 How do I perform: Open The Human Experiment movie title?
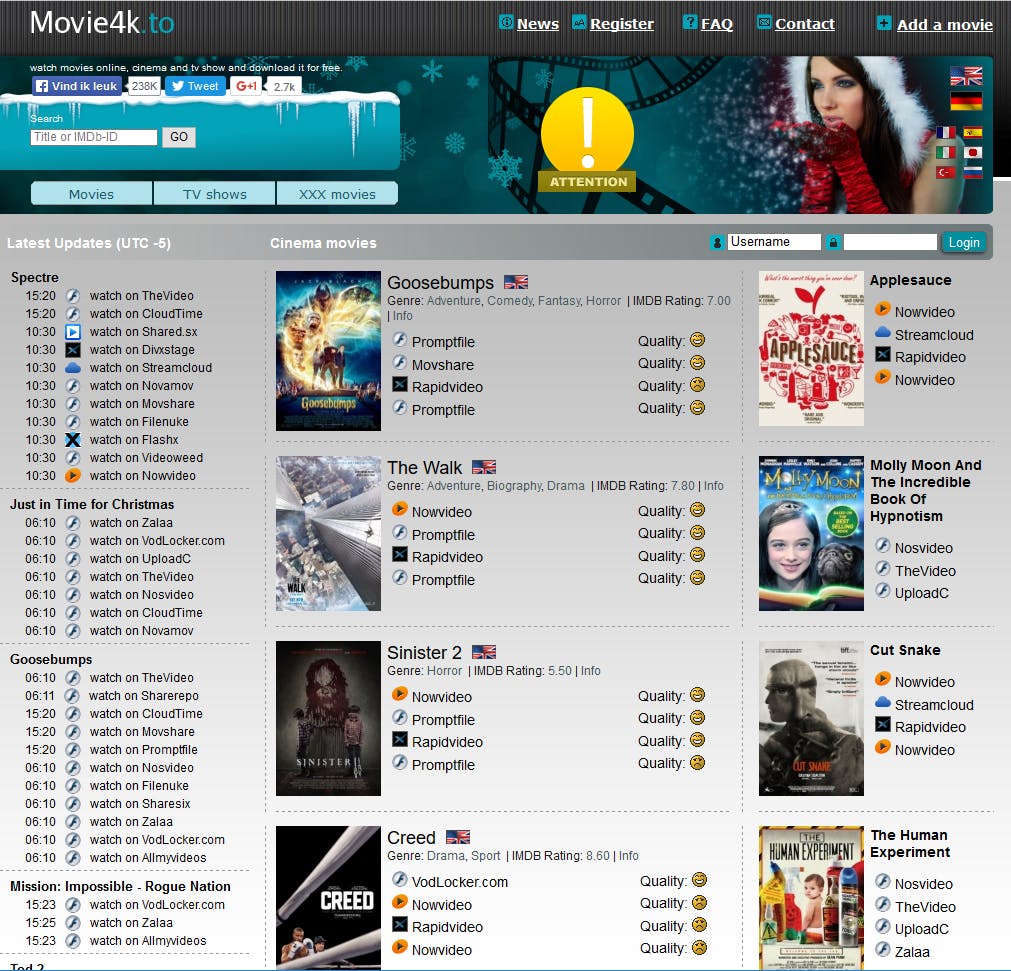click(910, 843)
